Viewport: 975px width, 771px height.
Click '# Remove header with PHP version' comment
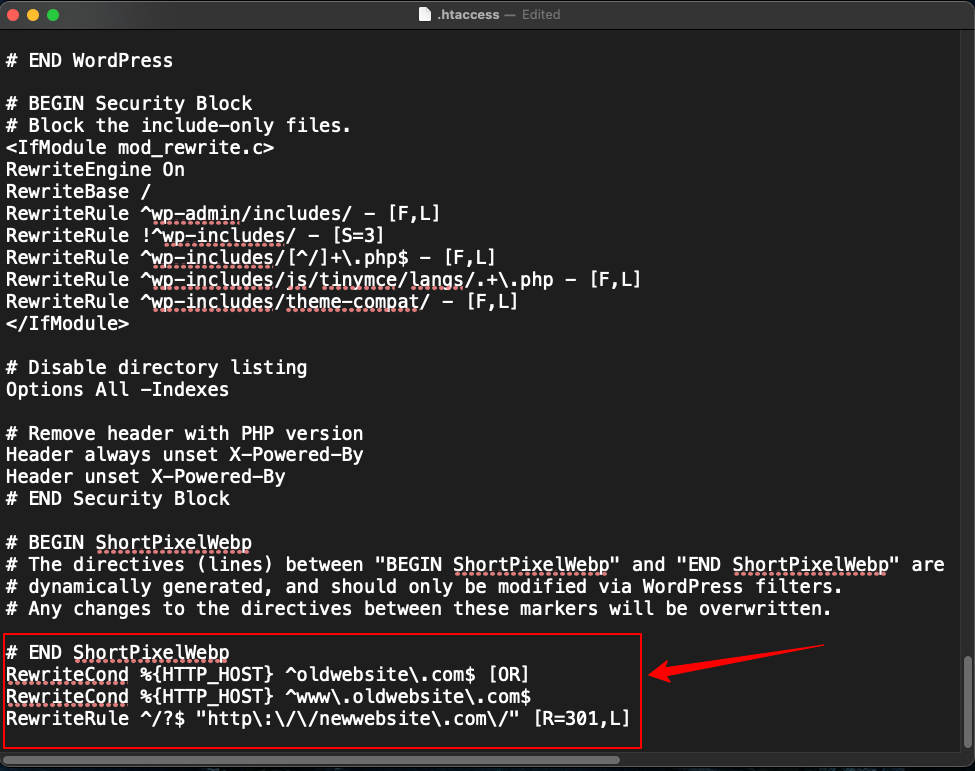tap(185, 433)
